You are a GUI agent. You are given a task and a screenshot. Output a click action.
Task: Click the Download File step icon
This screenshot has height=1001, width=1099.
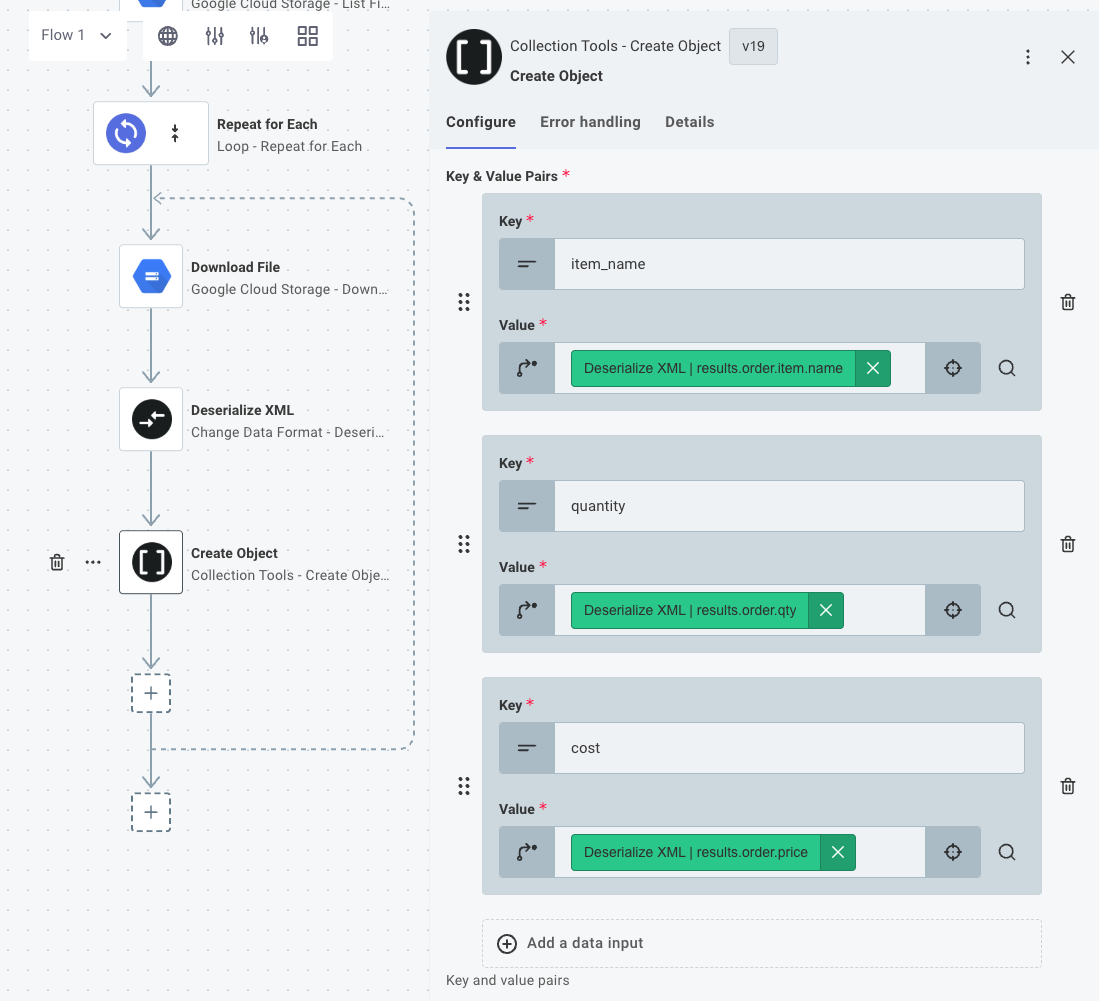tap(151, 277)
